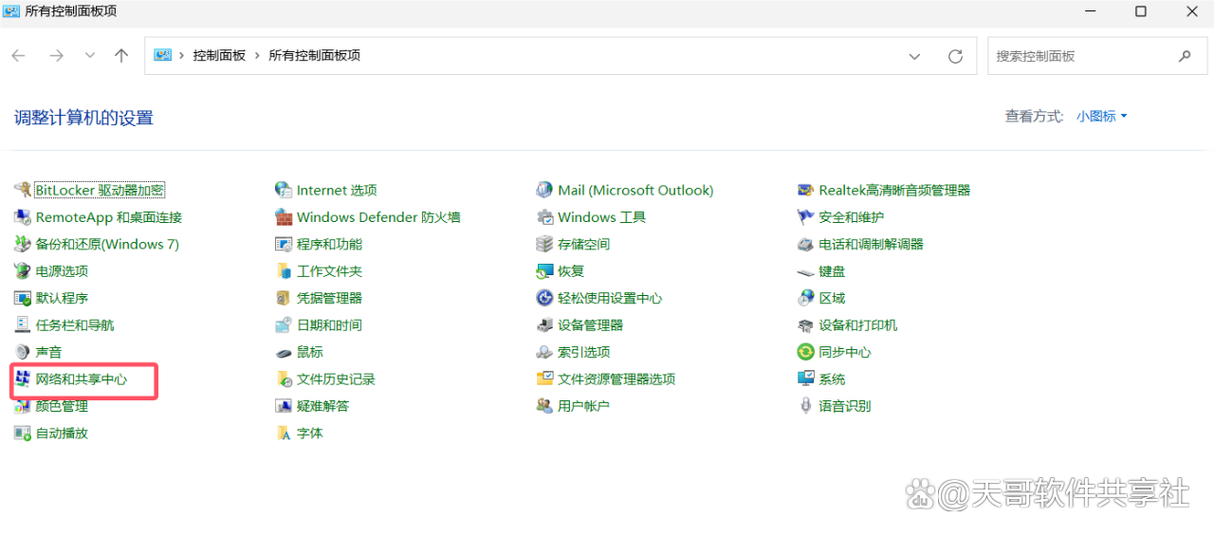The height and width of the screenshot is (536, 1214).
Task: Open the Windows Defender 防火墙 text link
Action: (x=378, y=217)
